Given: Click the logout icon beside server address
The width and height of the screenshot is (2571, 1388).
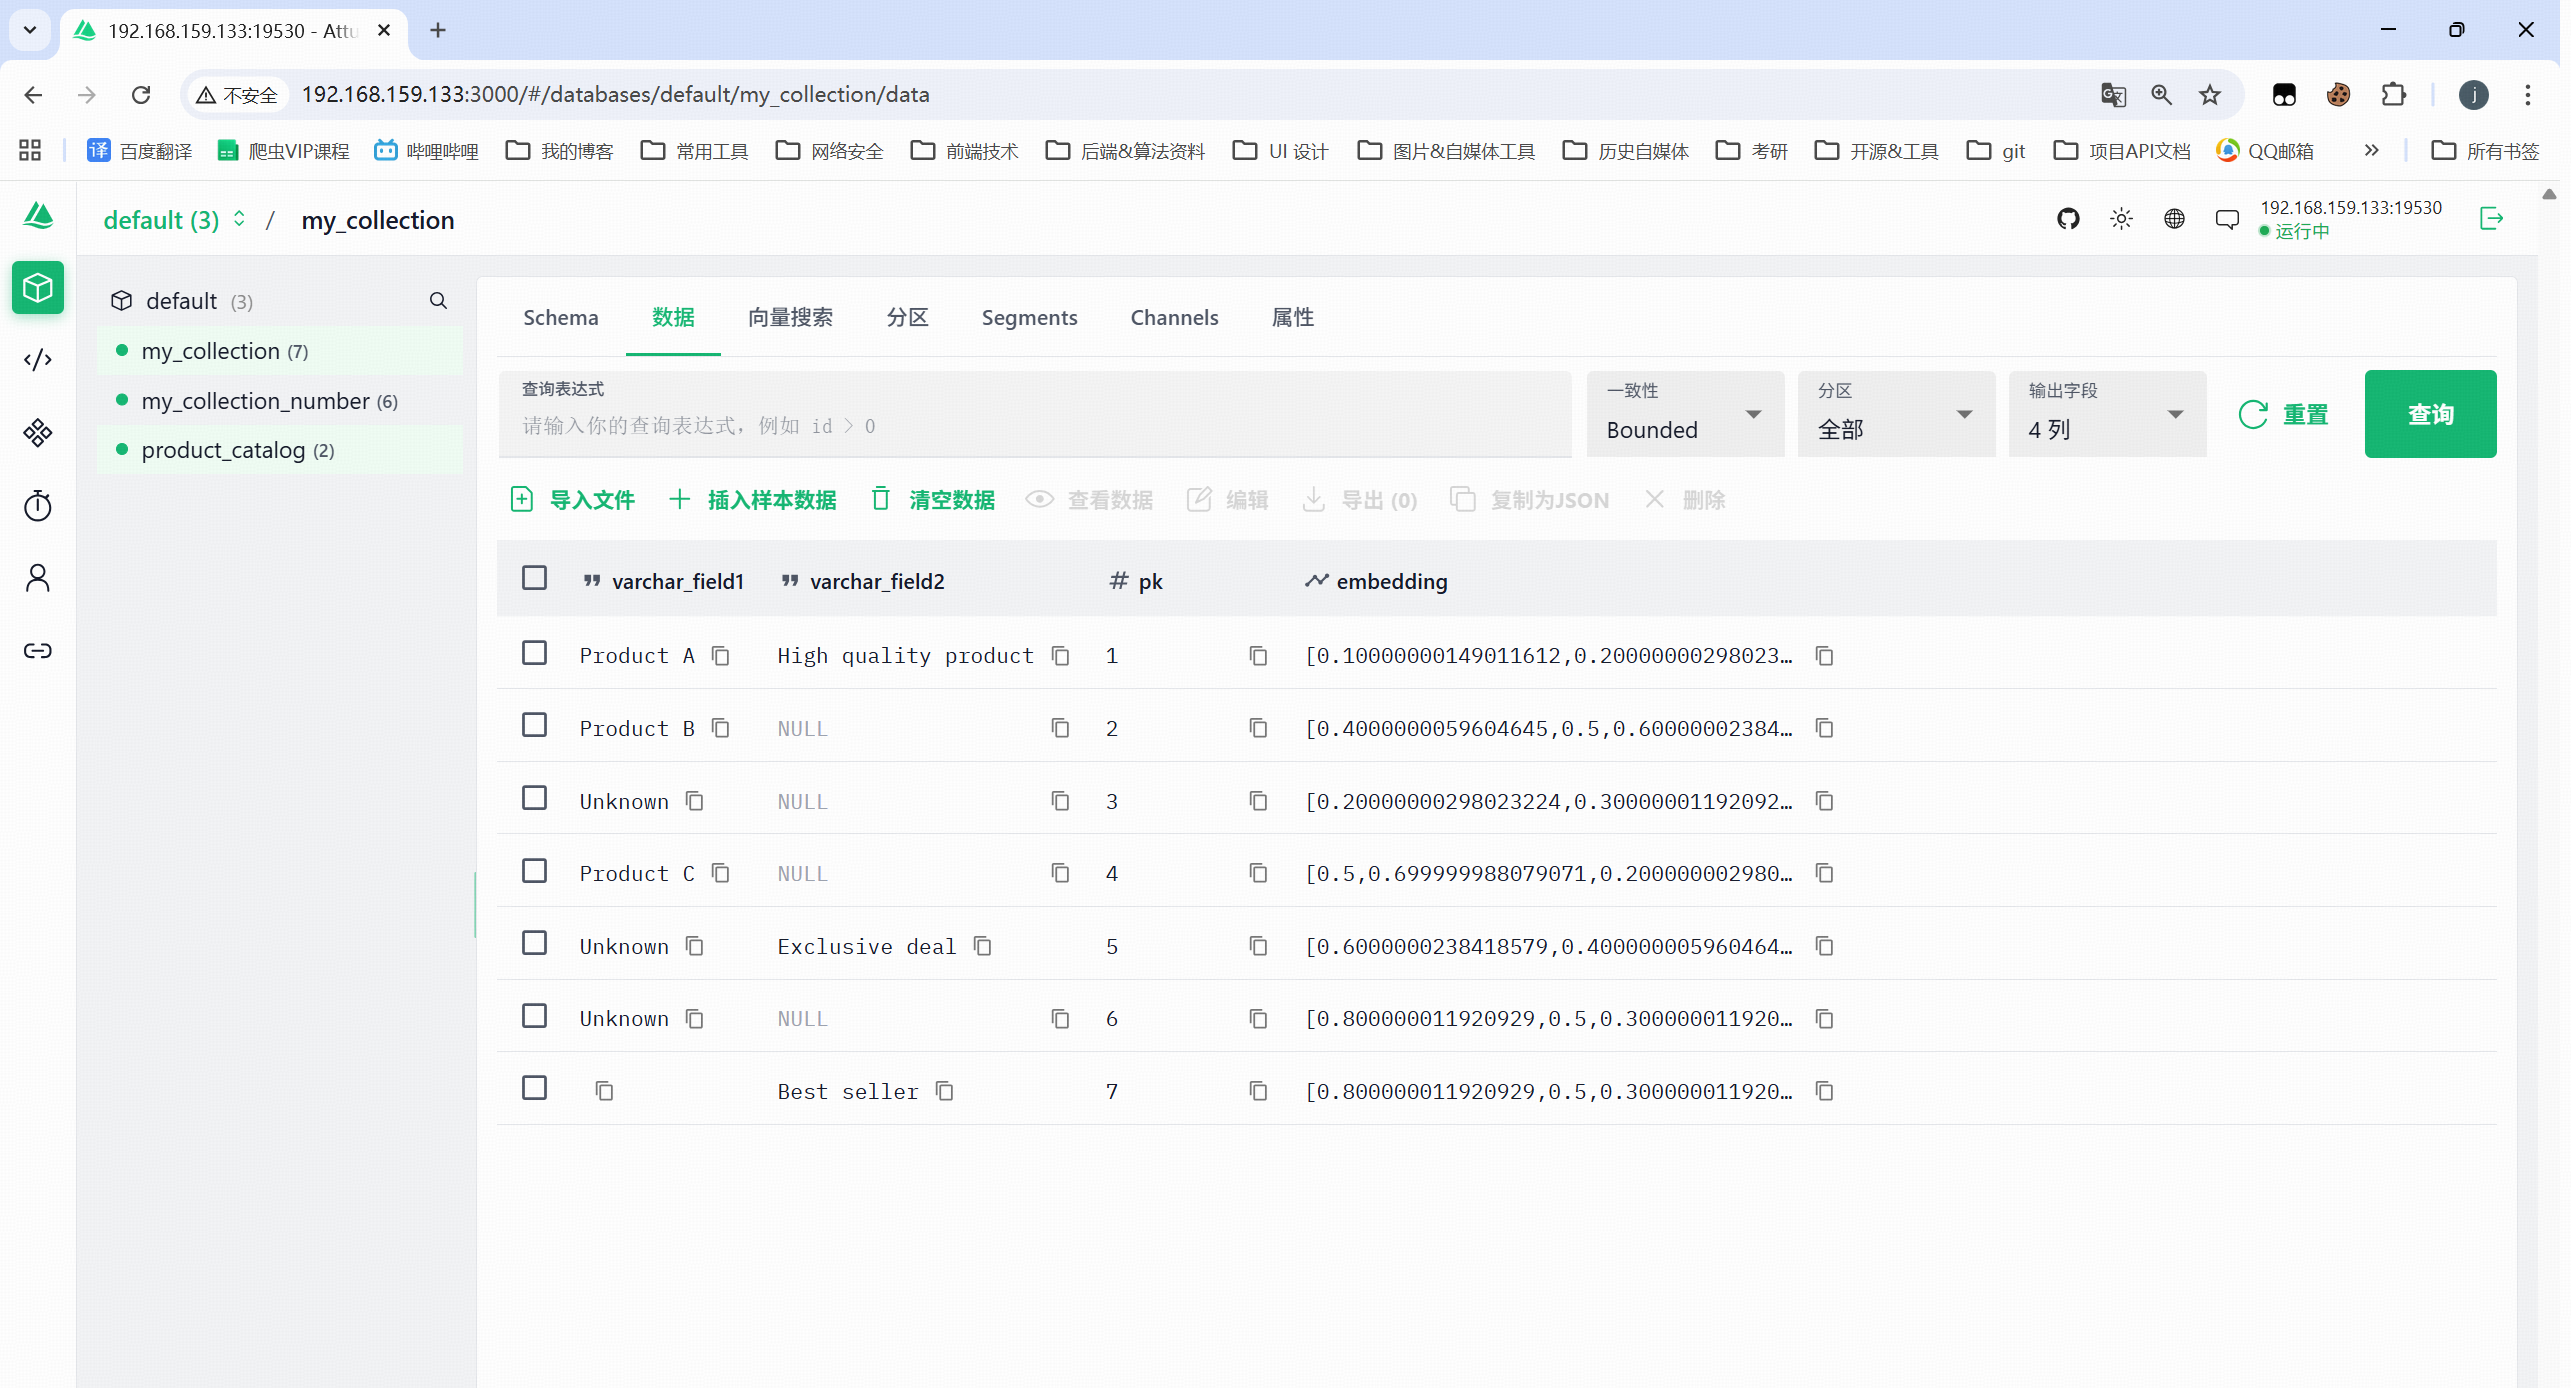Looking at the screenshot, I should point(2491,219).
